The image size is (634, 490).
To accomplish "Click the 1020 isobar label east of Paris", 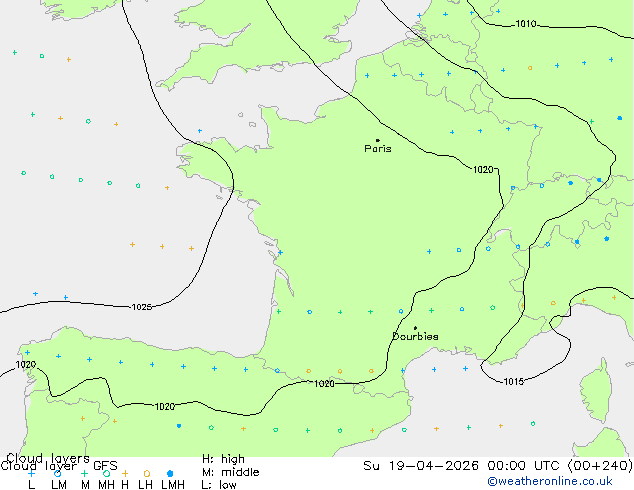I will [483, 170].
